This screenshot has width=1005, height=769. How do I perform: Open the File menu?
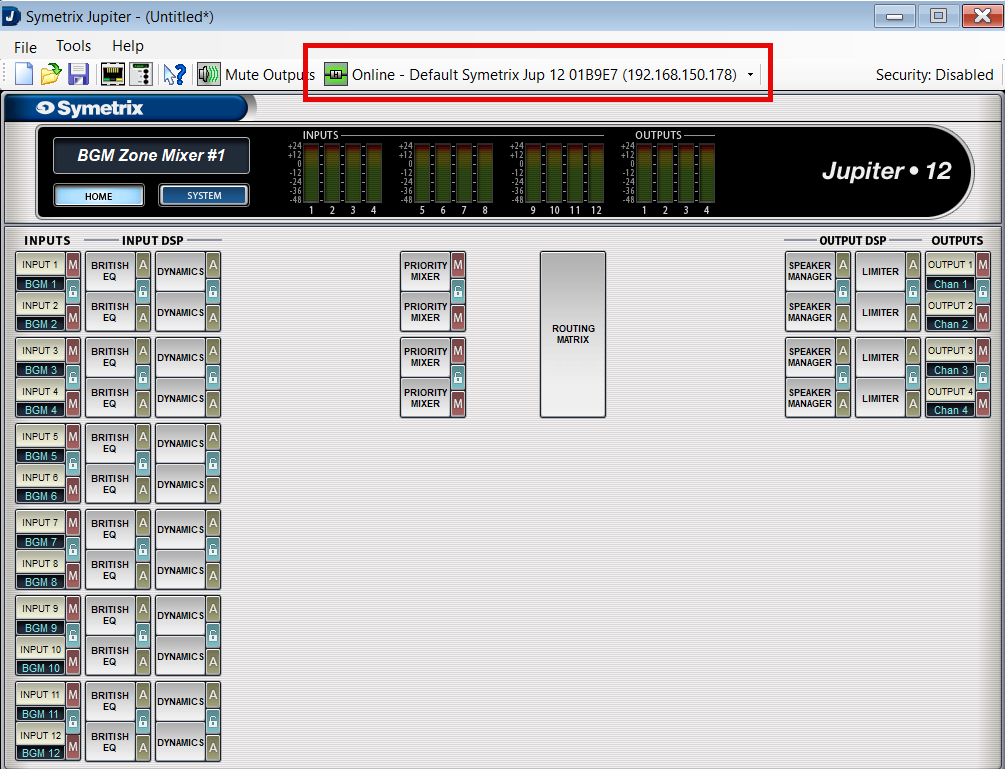[x=25, y=47]
